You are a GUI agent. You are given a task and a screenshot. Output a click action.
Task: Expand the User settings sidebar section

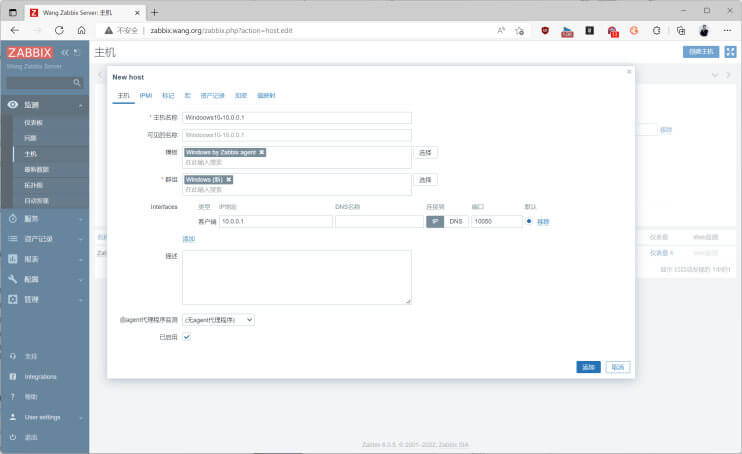pos(81,418)
